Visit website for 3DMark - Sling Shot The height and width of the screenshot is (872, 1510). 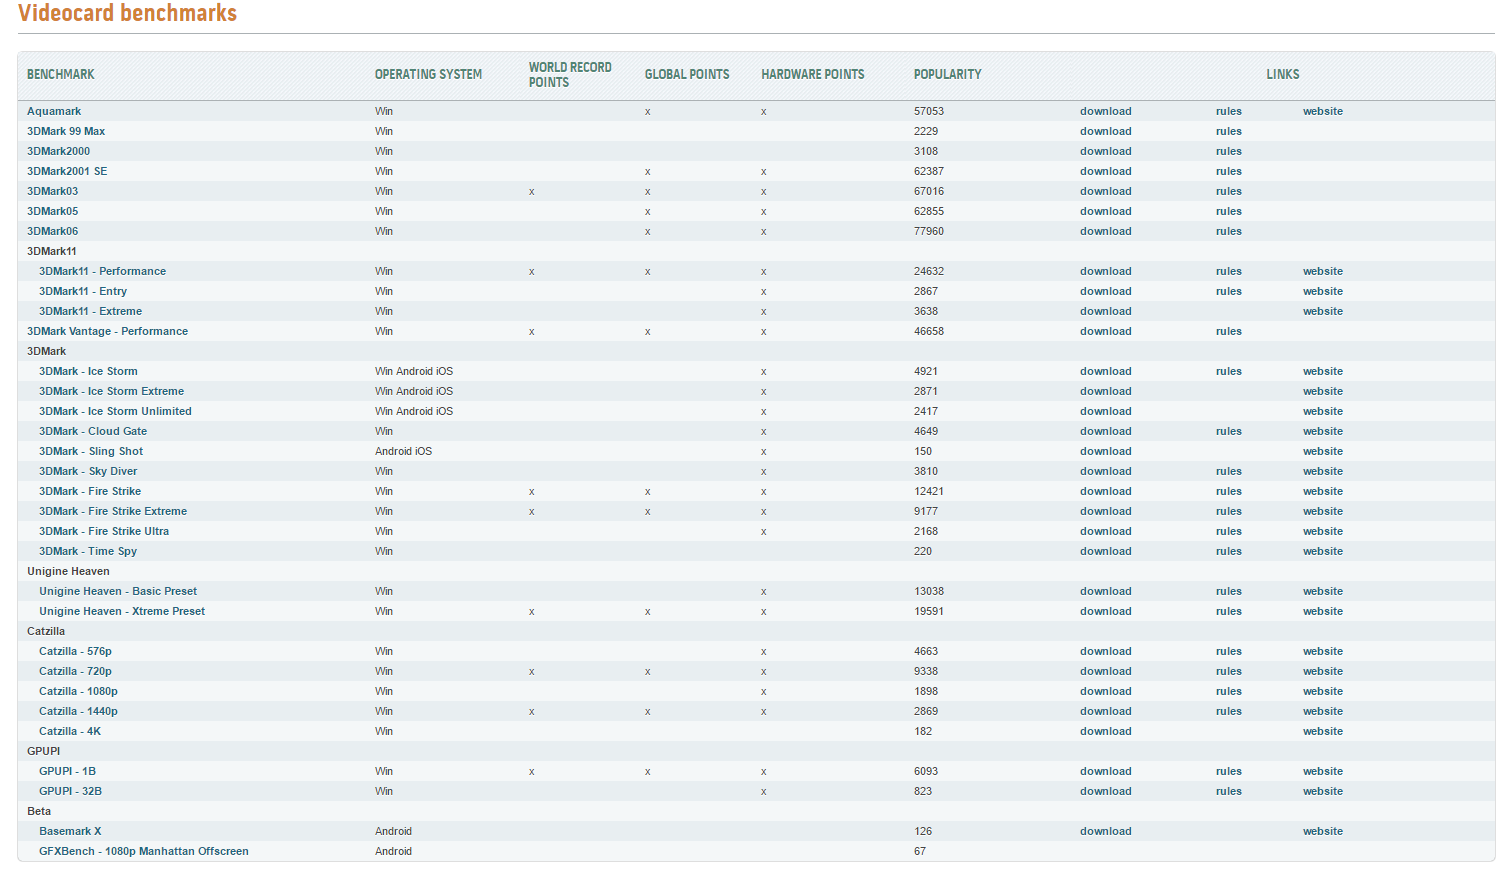click(1322, 451)
